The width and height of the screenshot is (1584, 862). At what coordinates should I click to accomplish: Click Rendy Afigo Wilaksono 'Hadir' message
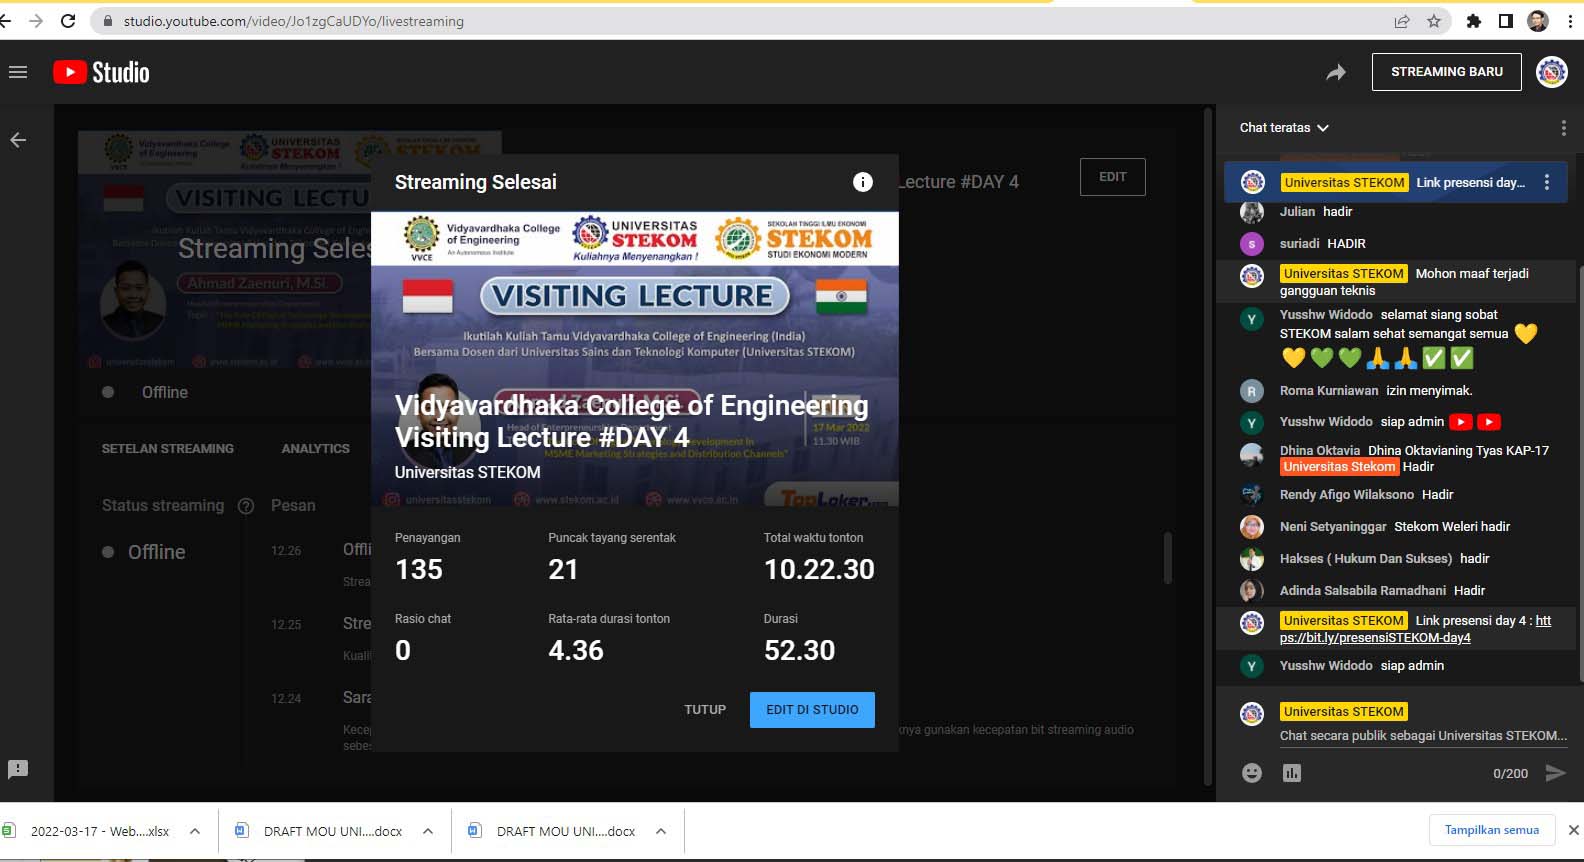point(1396,495)
